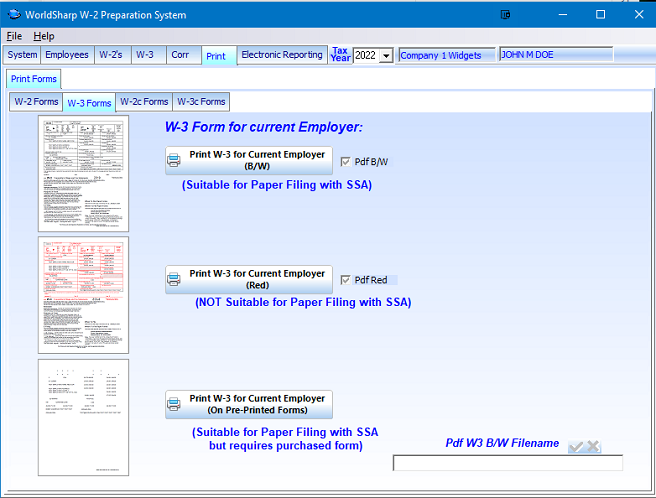Image resolution: width=656 pixels, height=498 pixels.
Task: Open the black-and-white W-3 form thumbnail
Action: coord(84,174)
